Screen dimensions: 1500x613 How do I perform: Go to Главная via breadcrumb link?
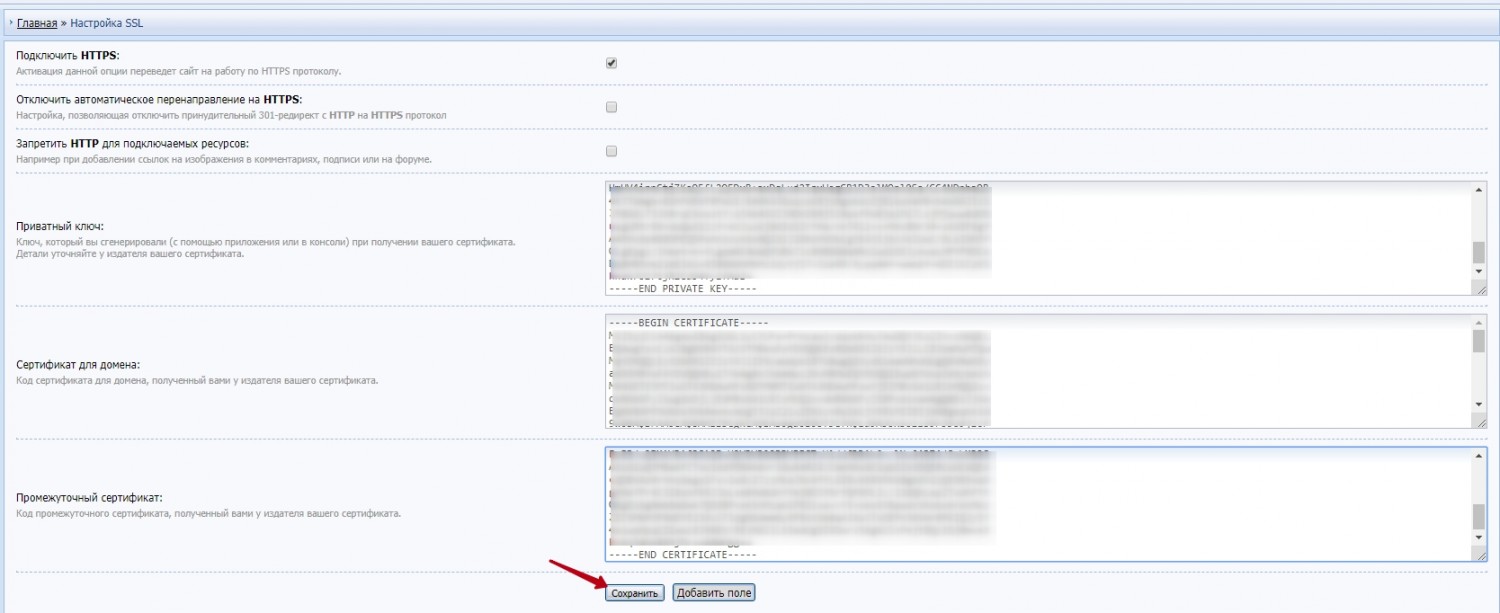pyautogui.click(x=37, y=22)
